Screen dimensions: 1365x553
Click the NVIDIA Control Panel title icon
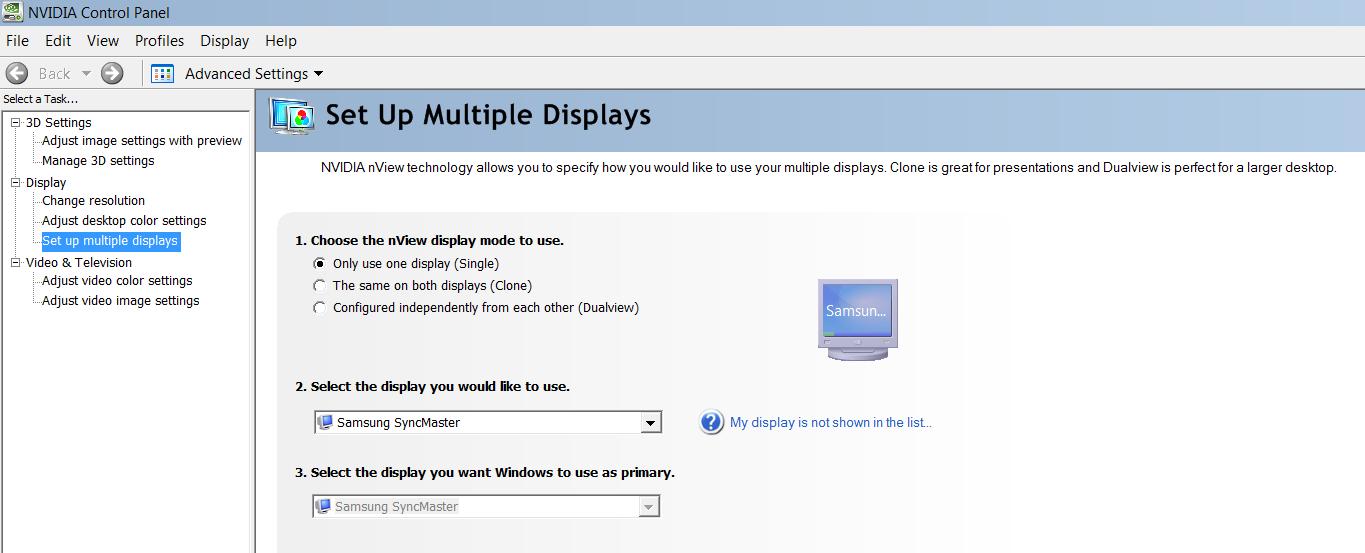coord(12,12)
